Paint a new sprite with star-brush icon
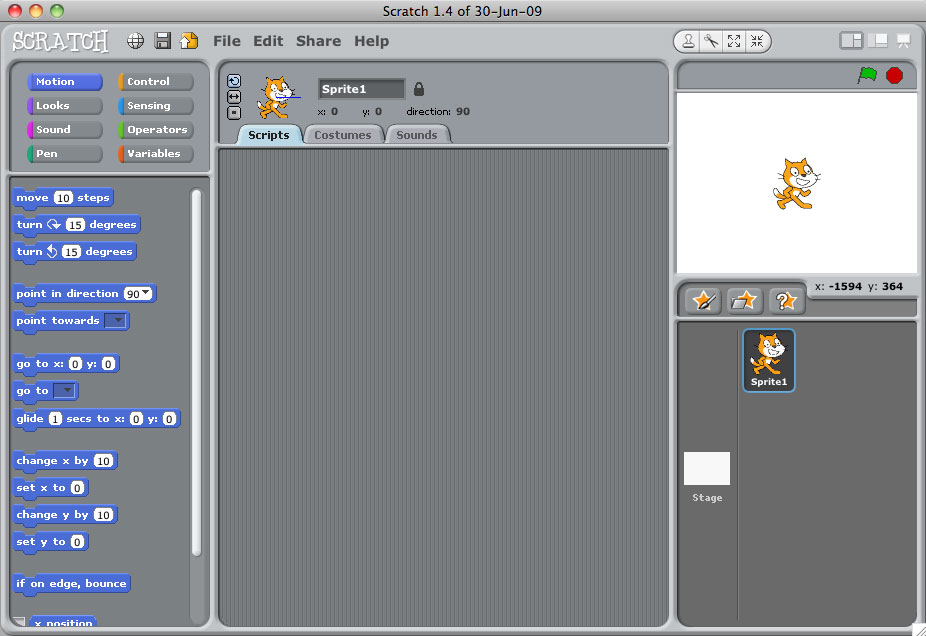The image size is (926, 636). (704, 300)
